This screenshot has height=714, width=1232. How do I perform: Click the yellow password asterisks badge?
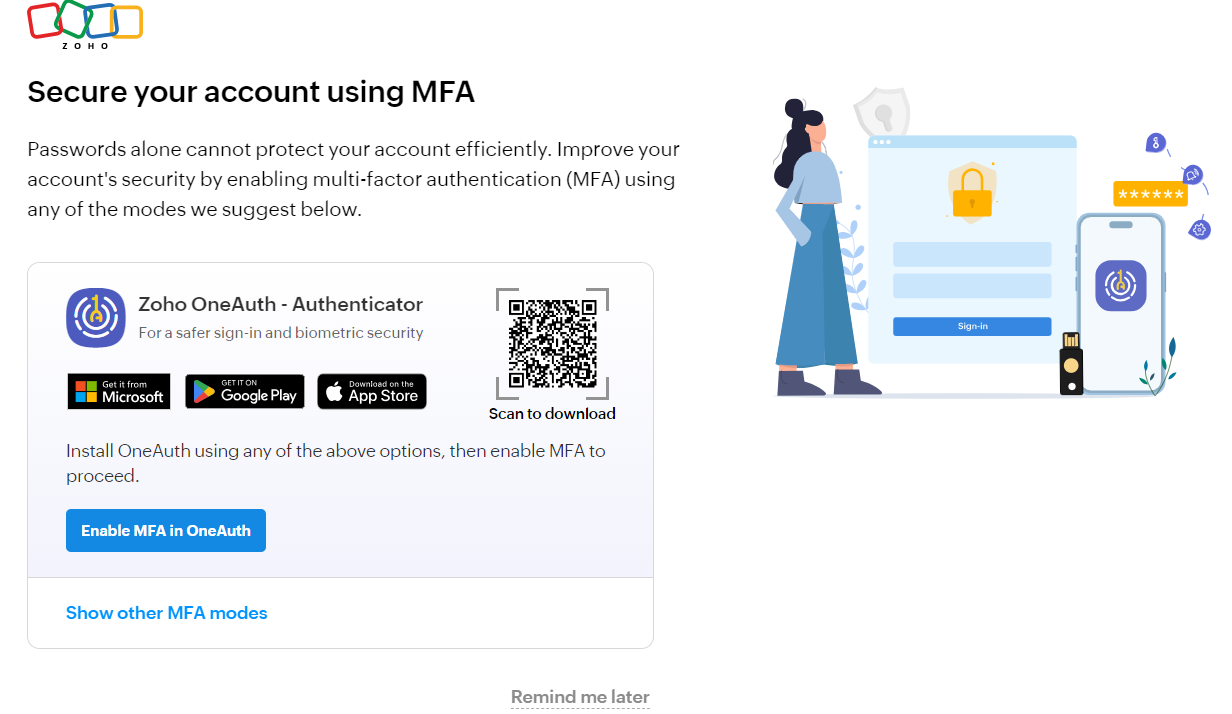point(1150,194)
